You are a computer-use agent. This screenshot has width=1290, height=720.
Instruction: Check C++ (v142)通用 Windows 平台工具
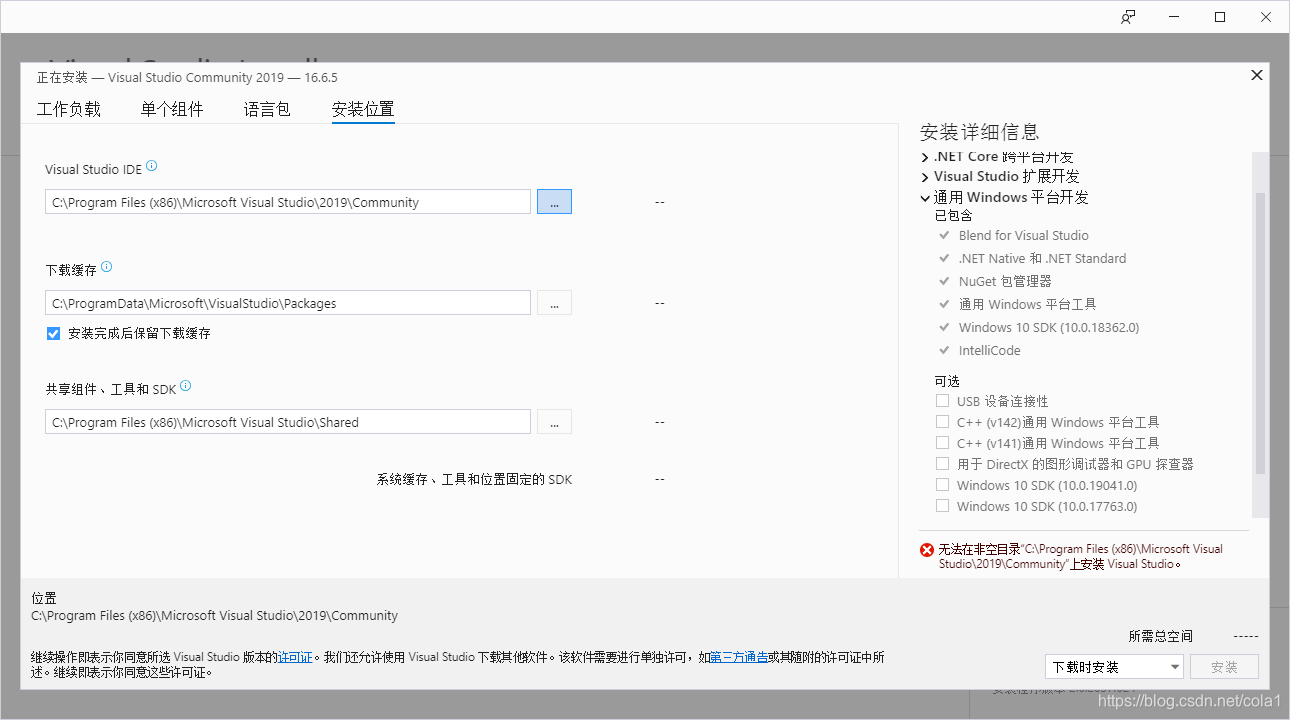click(x=942, y=422)
